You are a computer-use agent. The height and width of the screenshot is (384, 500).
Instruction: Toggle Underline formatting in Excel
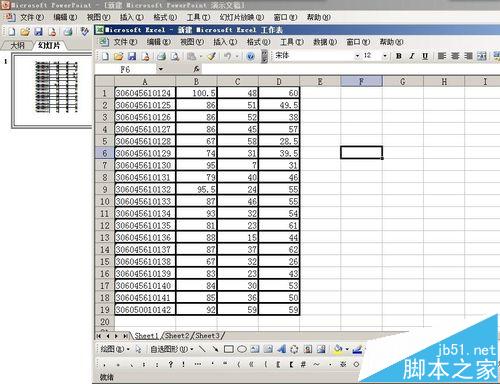point(425,56)
